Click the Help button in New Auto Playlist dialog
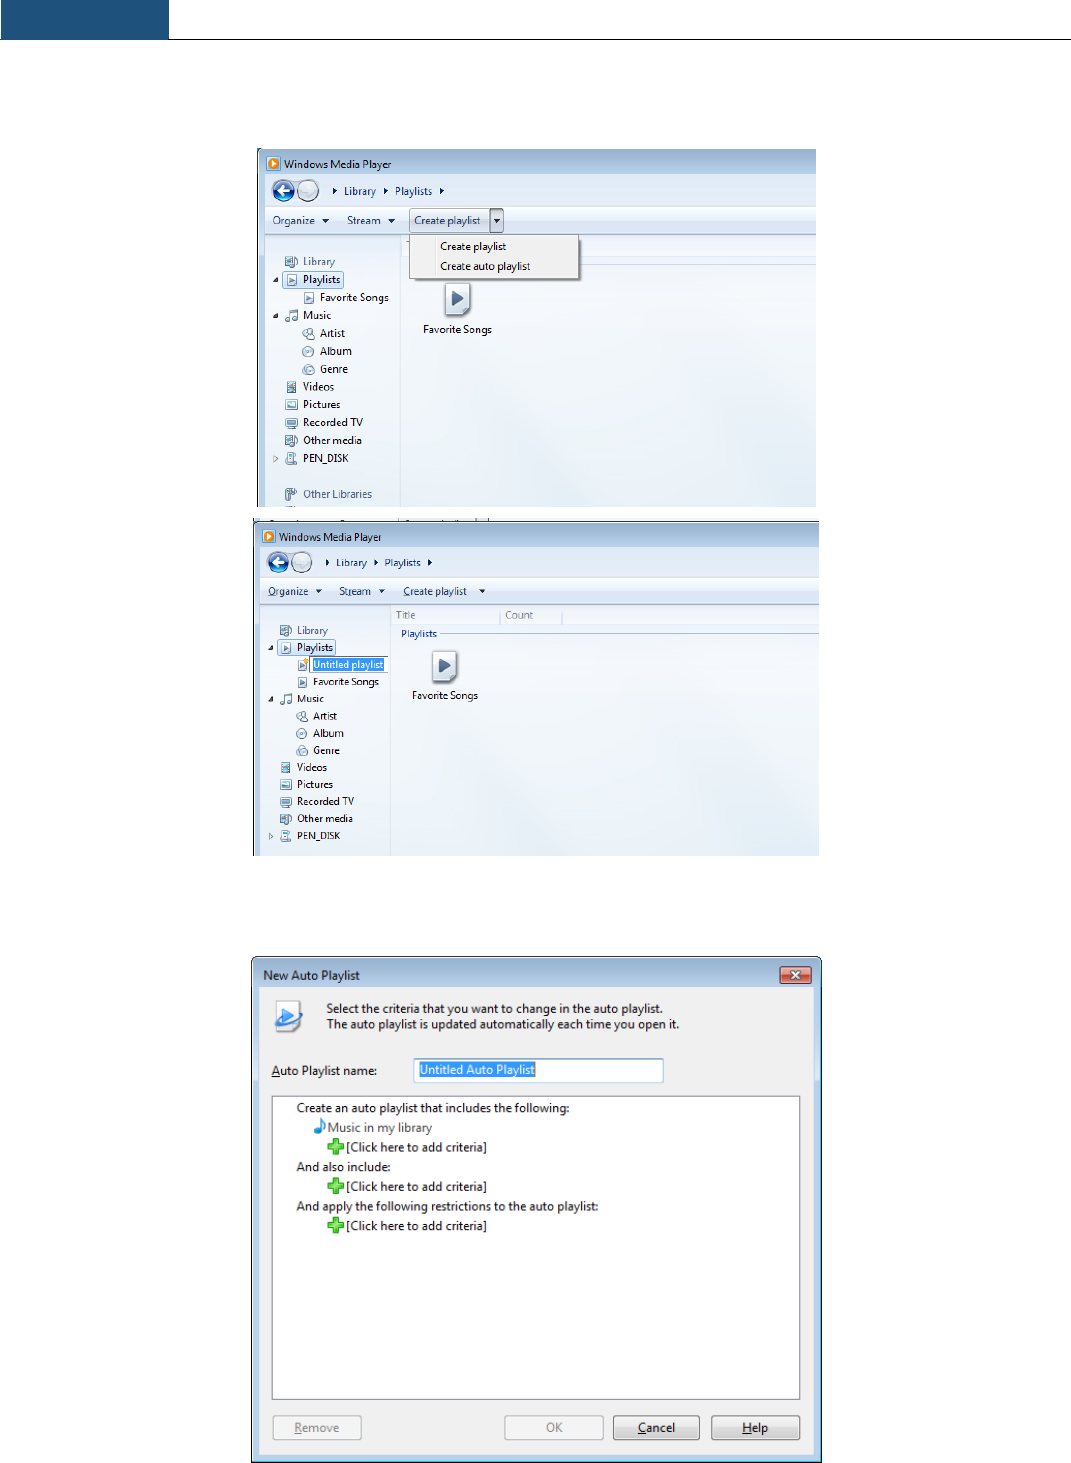This screenshot has height=1463, width=1071. (755, 1428)
